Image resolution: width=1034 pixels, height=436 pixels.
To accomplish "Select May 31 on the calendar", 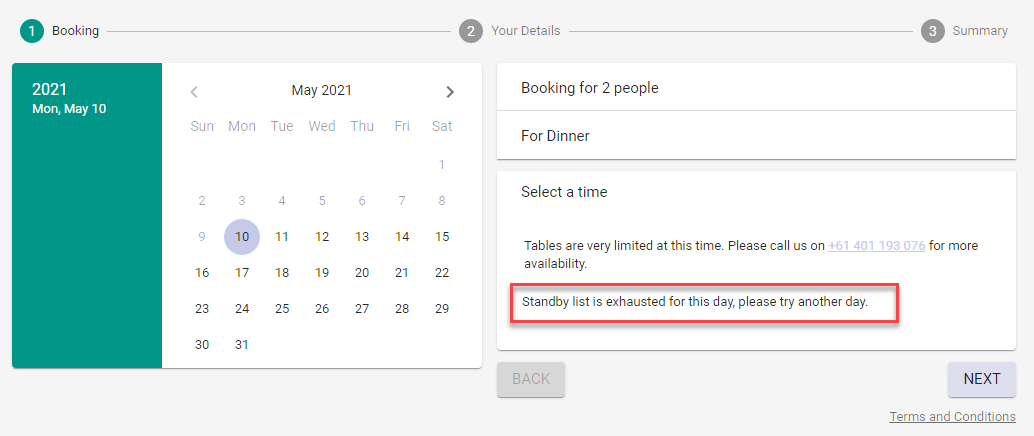I will tap(242, 345).
